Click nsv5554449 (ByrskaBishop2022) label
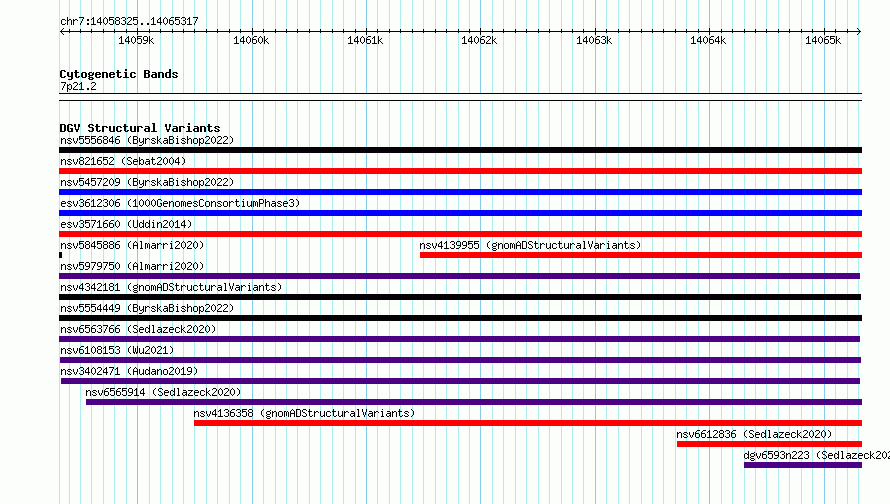The height and width of the screenshot is (504, 890). [x=147, y=308]
